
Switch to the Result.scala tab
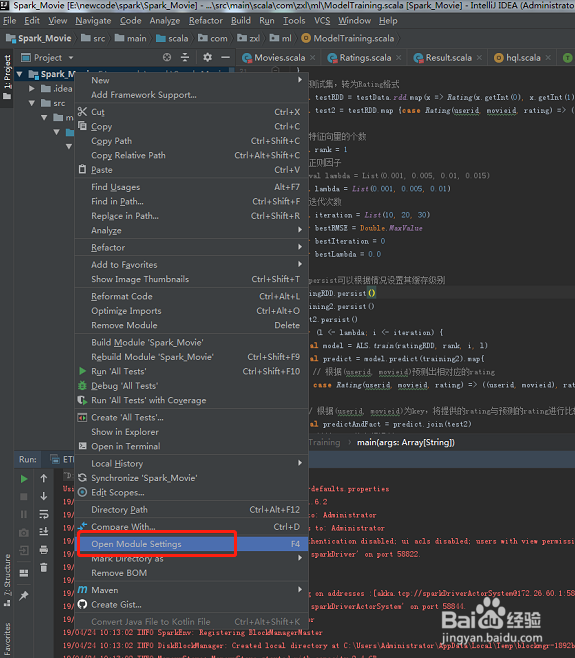pos(448,58)
